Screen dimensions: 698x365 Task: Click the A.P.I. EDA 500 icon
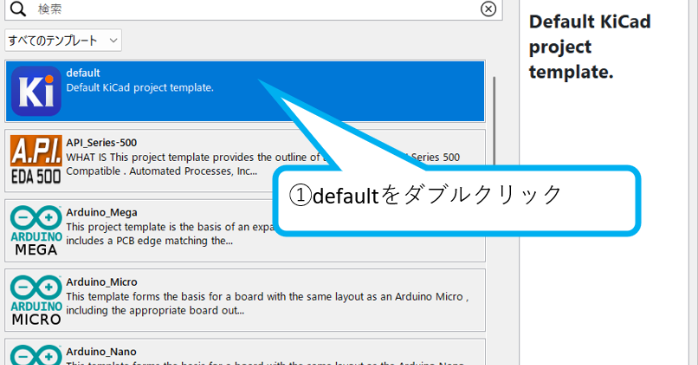36,160
